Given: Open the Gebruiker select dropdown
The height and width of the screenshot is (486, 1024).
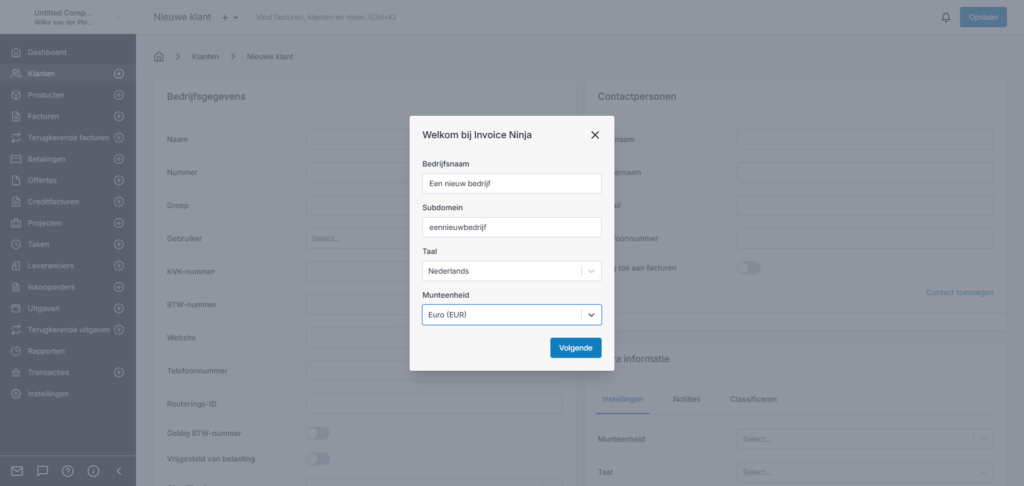Looking at the screenshot, I should [x=434, y=238].
